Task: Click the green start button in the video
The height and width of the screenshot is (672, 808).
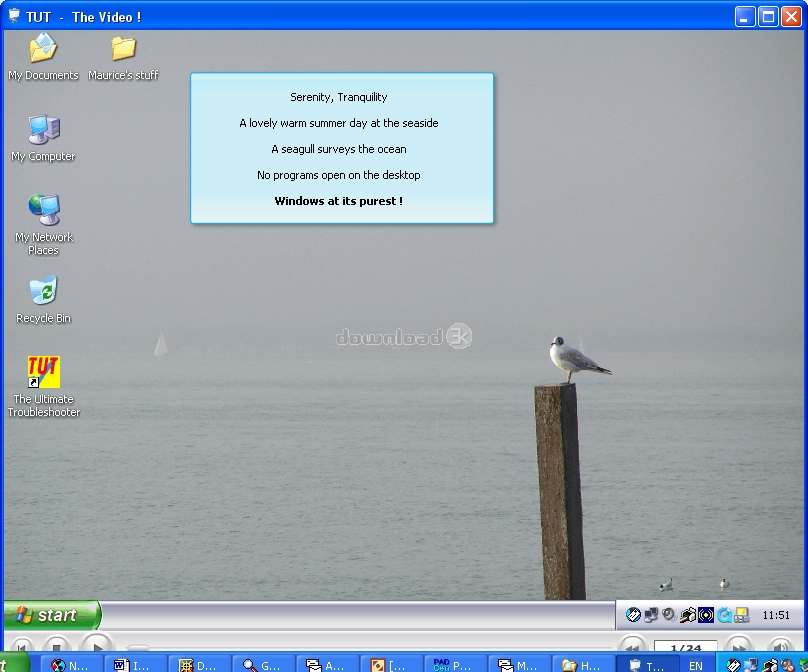Action: [x=52, y=615]
